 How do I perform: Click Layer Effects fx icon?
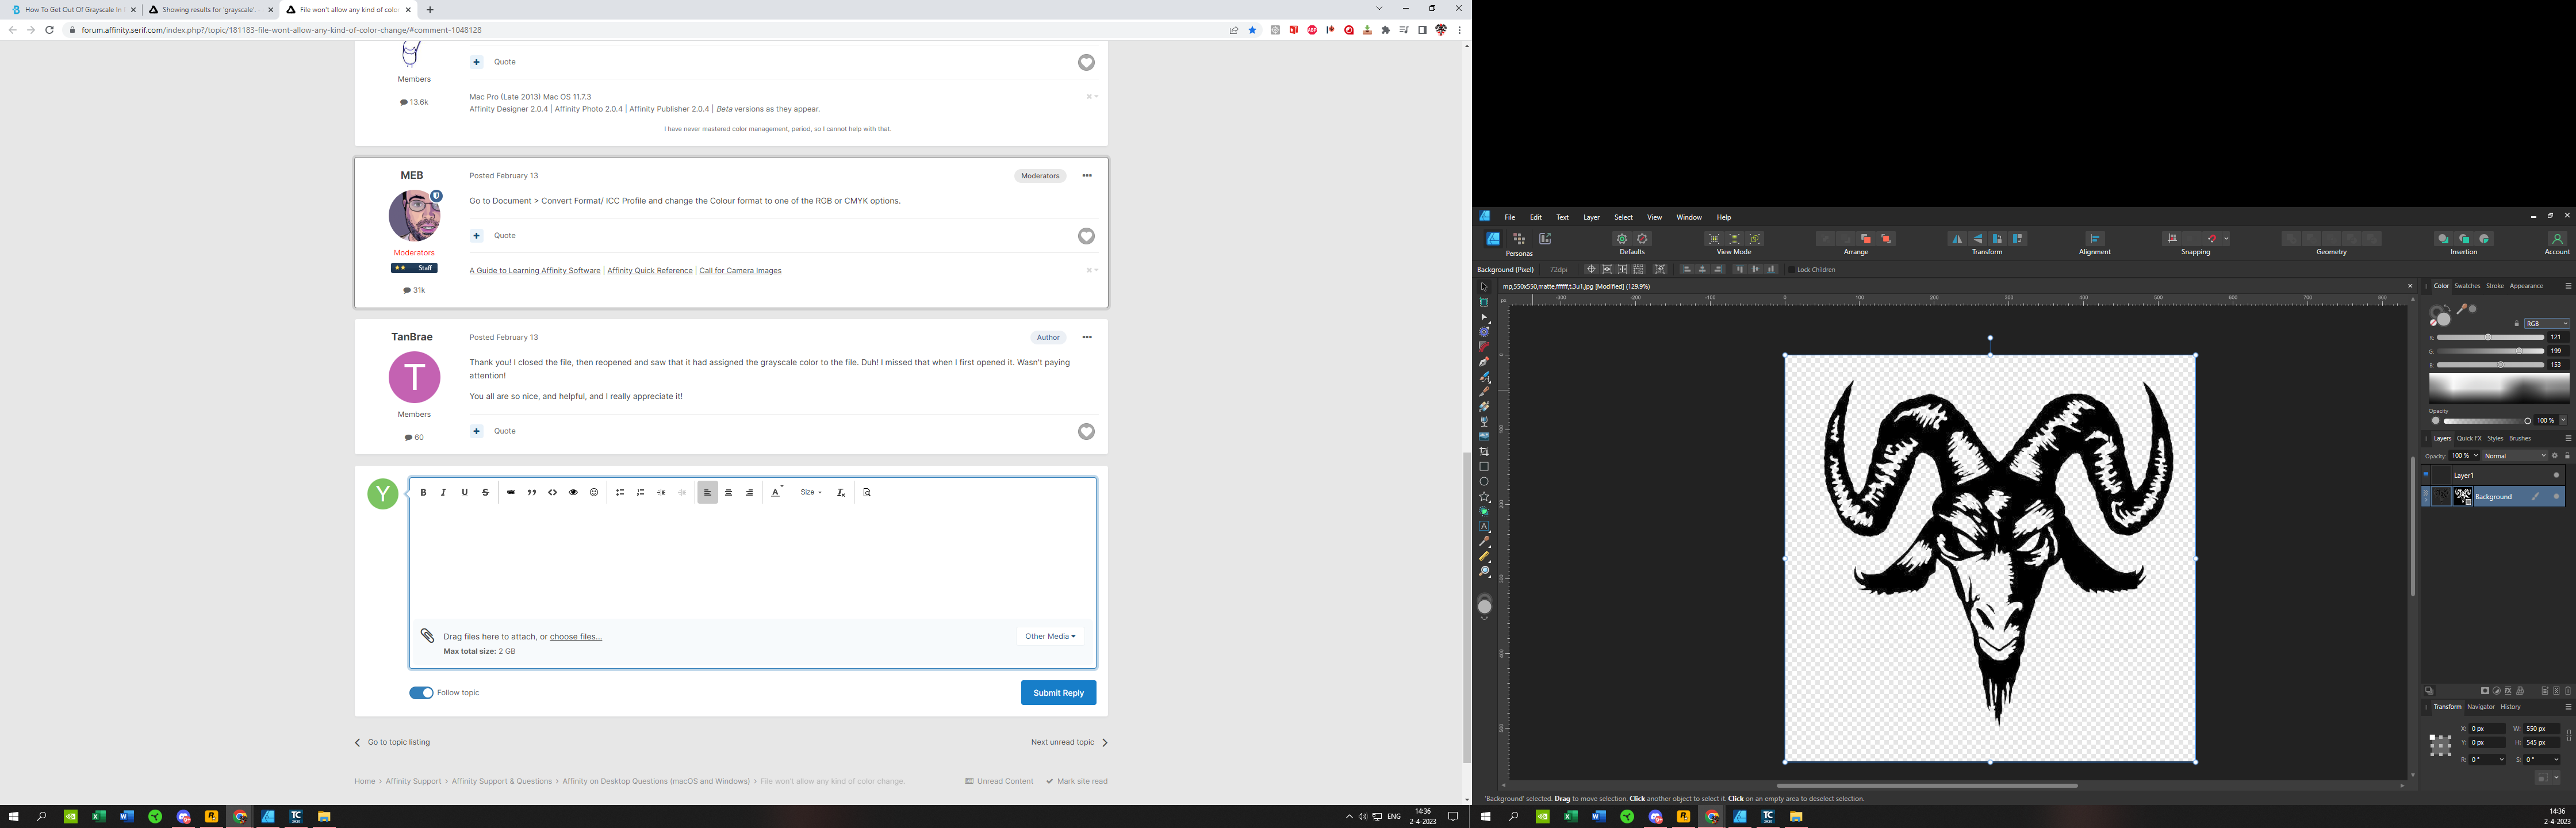click(2508, 691)
